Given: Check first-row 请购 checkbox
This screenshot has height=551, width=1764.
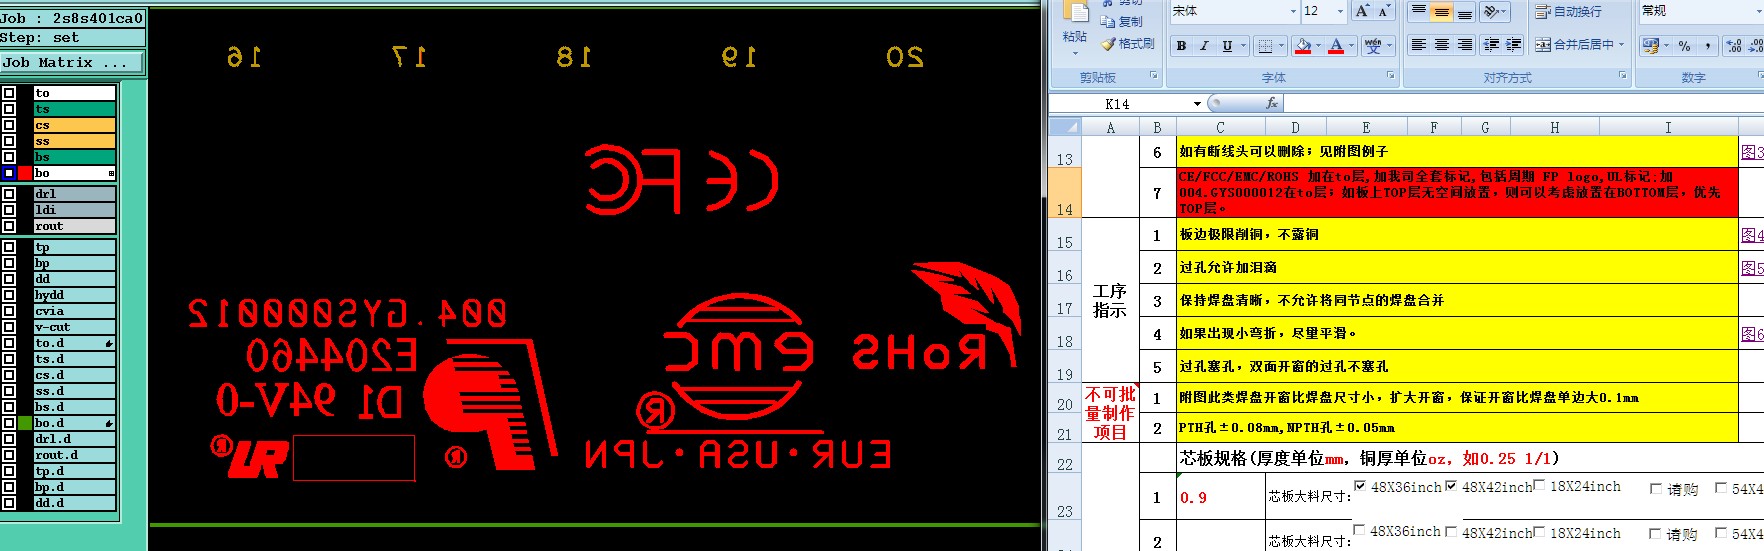Looking at the screenshot, I should click(1656, 489).
